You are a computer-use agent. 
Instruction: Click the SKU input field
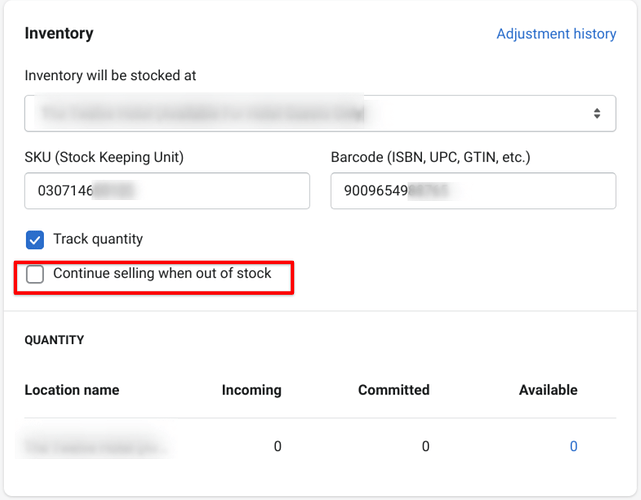(x=167, y=190)
